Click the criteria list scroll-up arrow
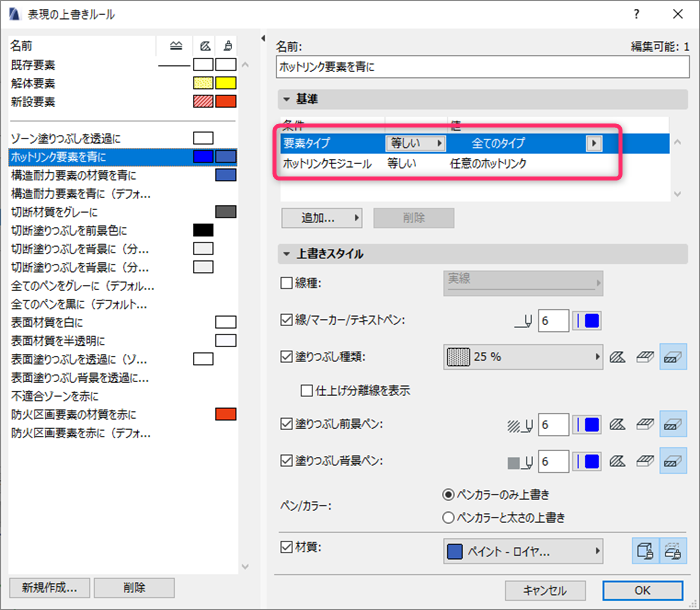Screen dimensions: 700x610 (678, 142)
